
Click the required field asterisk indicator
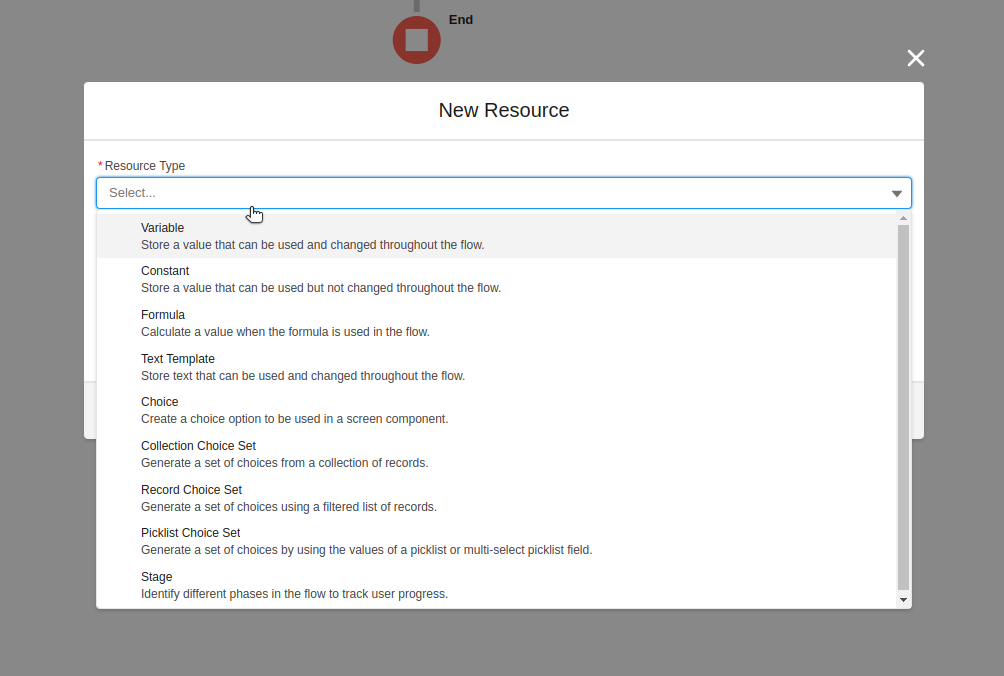[99, 165]
